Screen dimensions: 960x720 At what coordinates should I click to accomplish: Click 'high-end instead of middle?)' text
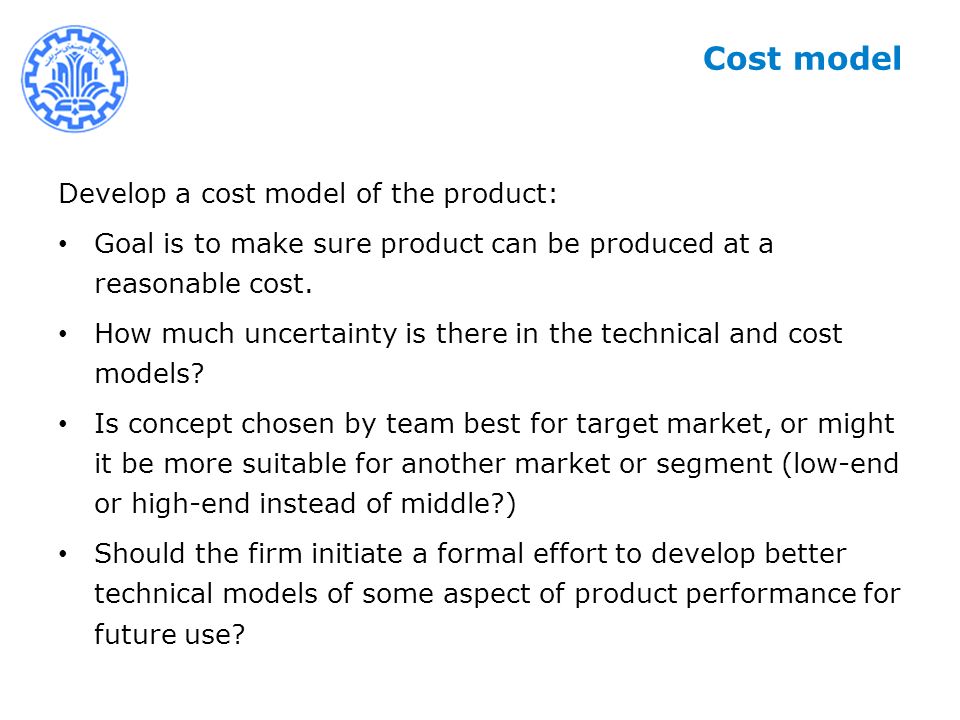click(324, 504)
